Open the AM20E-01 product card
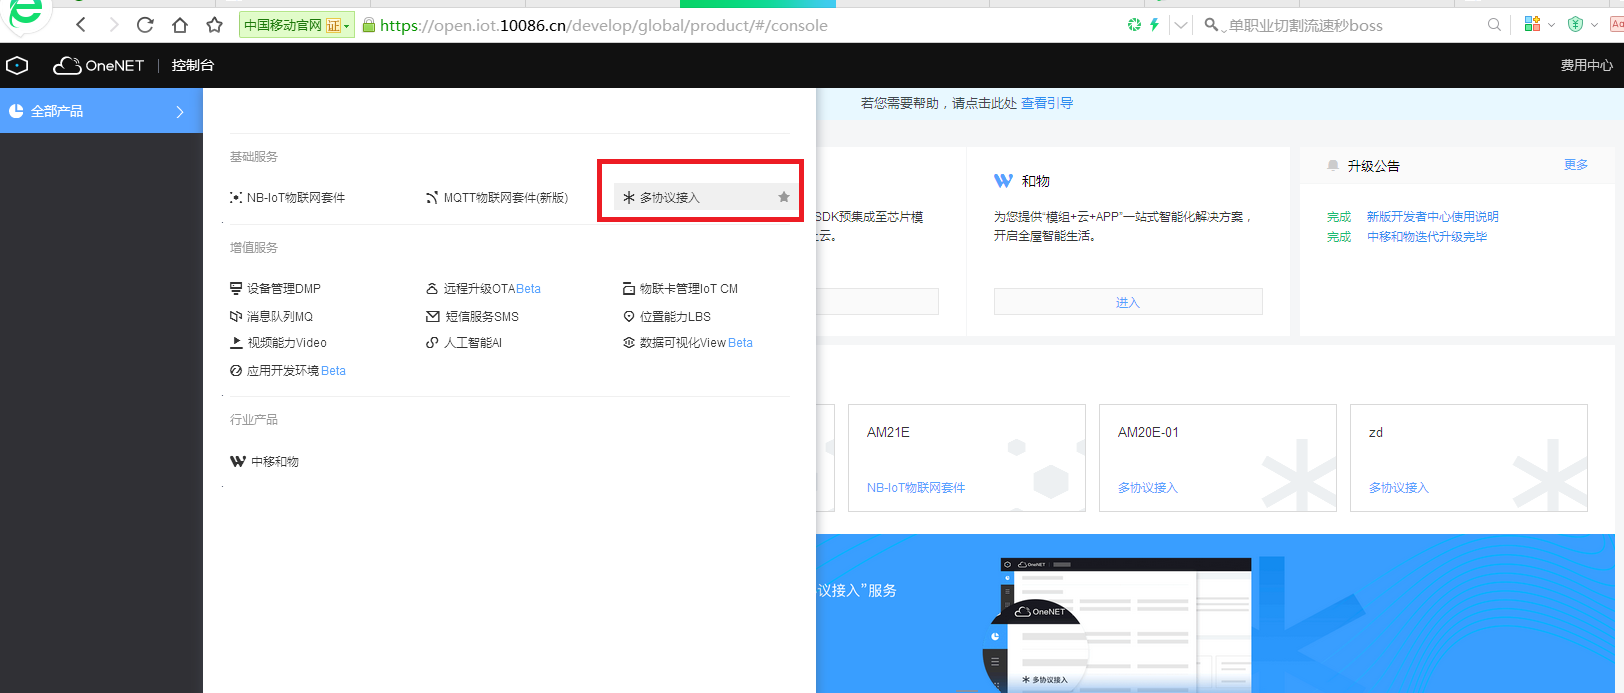Image resolution: width=1624 pixels, height=693 pixels. pos(1218,458)
